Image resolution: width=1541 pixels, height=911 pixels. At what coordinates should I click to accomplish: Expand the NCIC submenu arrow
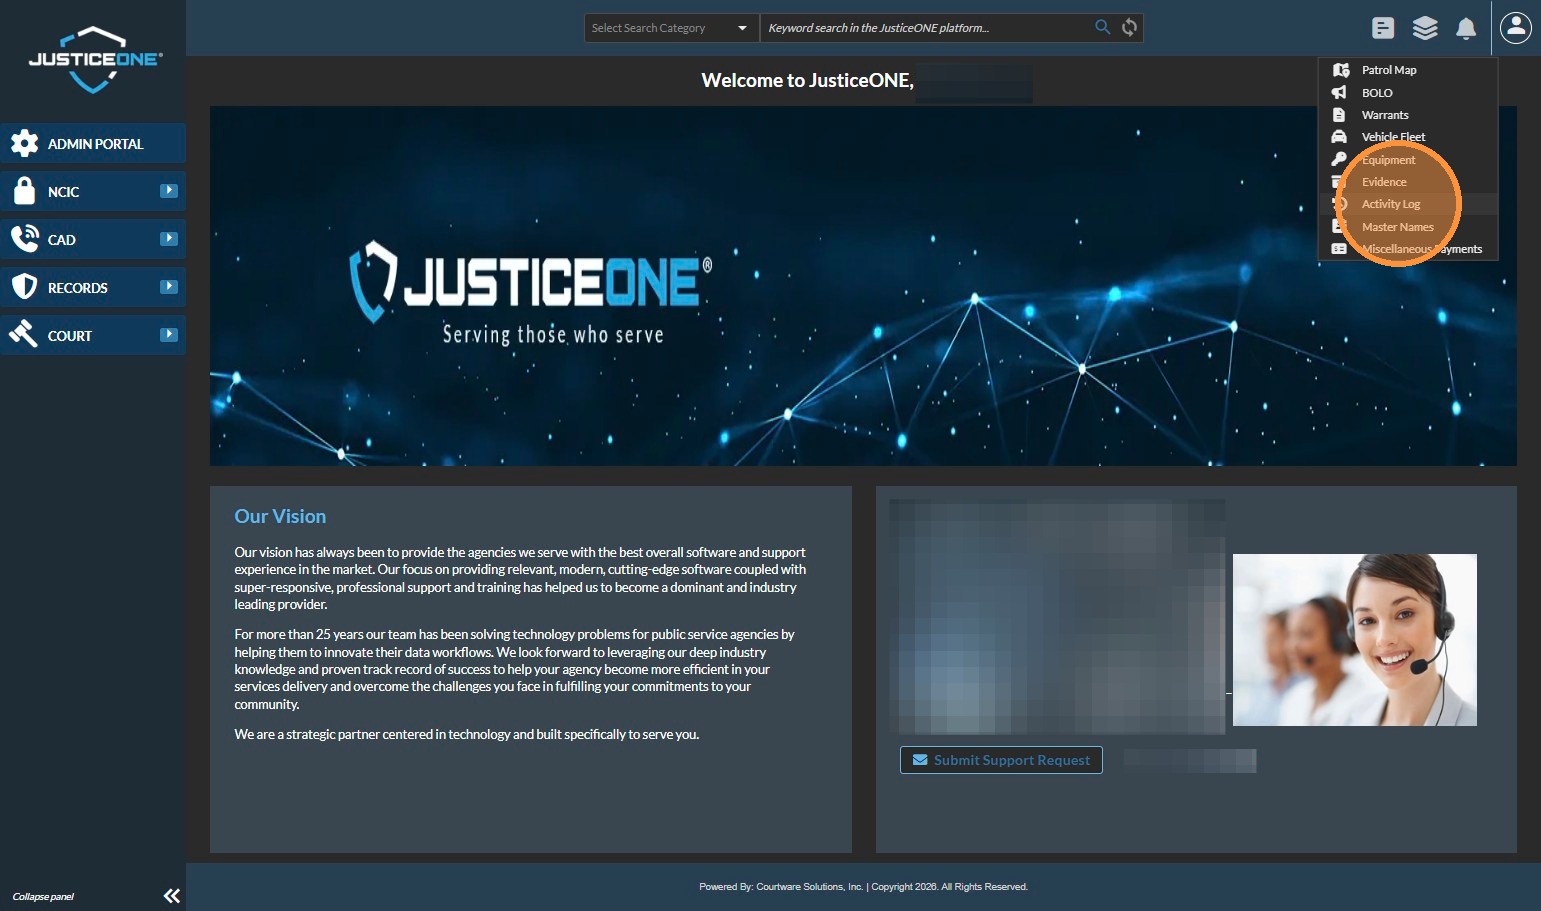tap(169, 190)
